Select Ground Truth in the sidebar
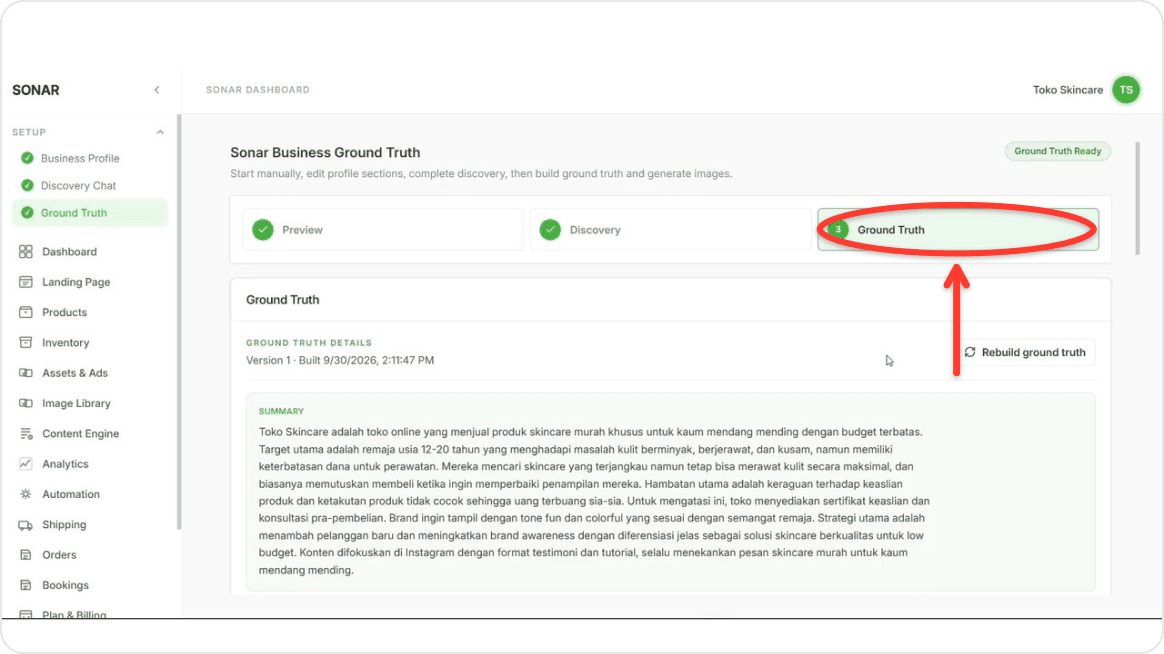Viewport: 1164px width, 654px height. (x=90, y=213)
